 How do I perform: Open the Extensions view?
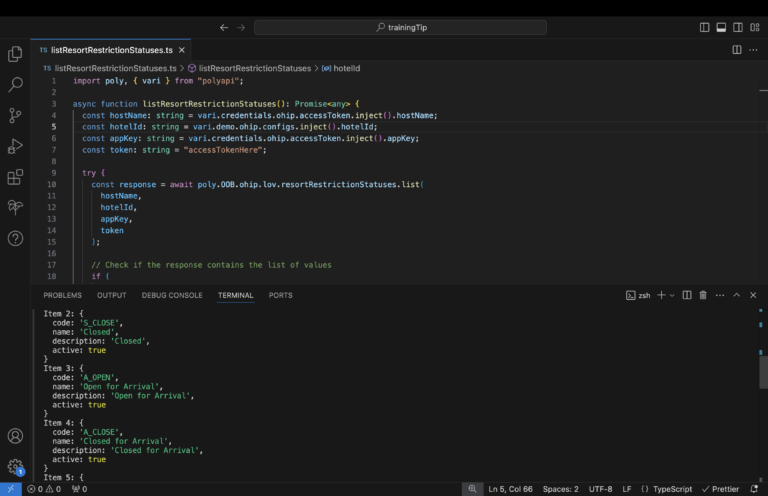pyautogui.click(x=15, y=177)
